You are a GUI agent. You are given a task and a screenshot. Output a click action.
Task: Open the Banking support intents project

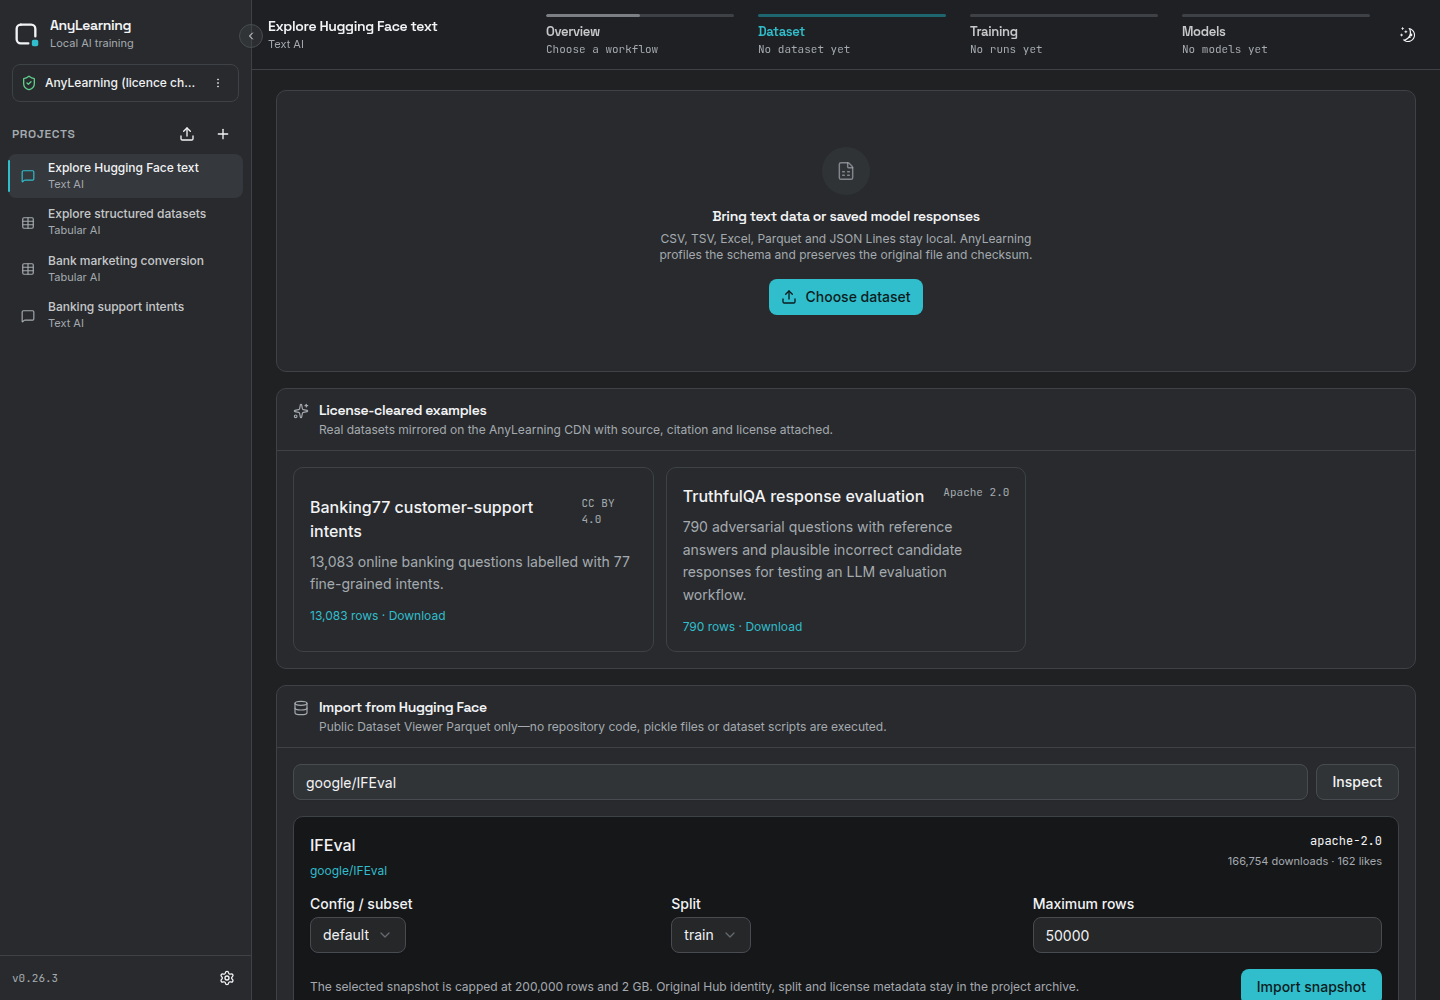coord(125,314)
